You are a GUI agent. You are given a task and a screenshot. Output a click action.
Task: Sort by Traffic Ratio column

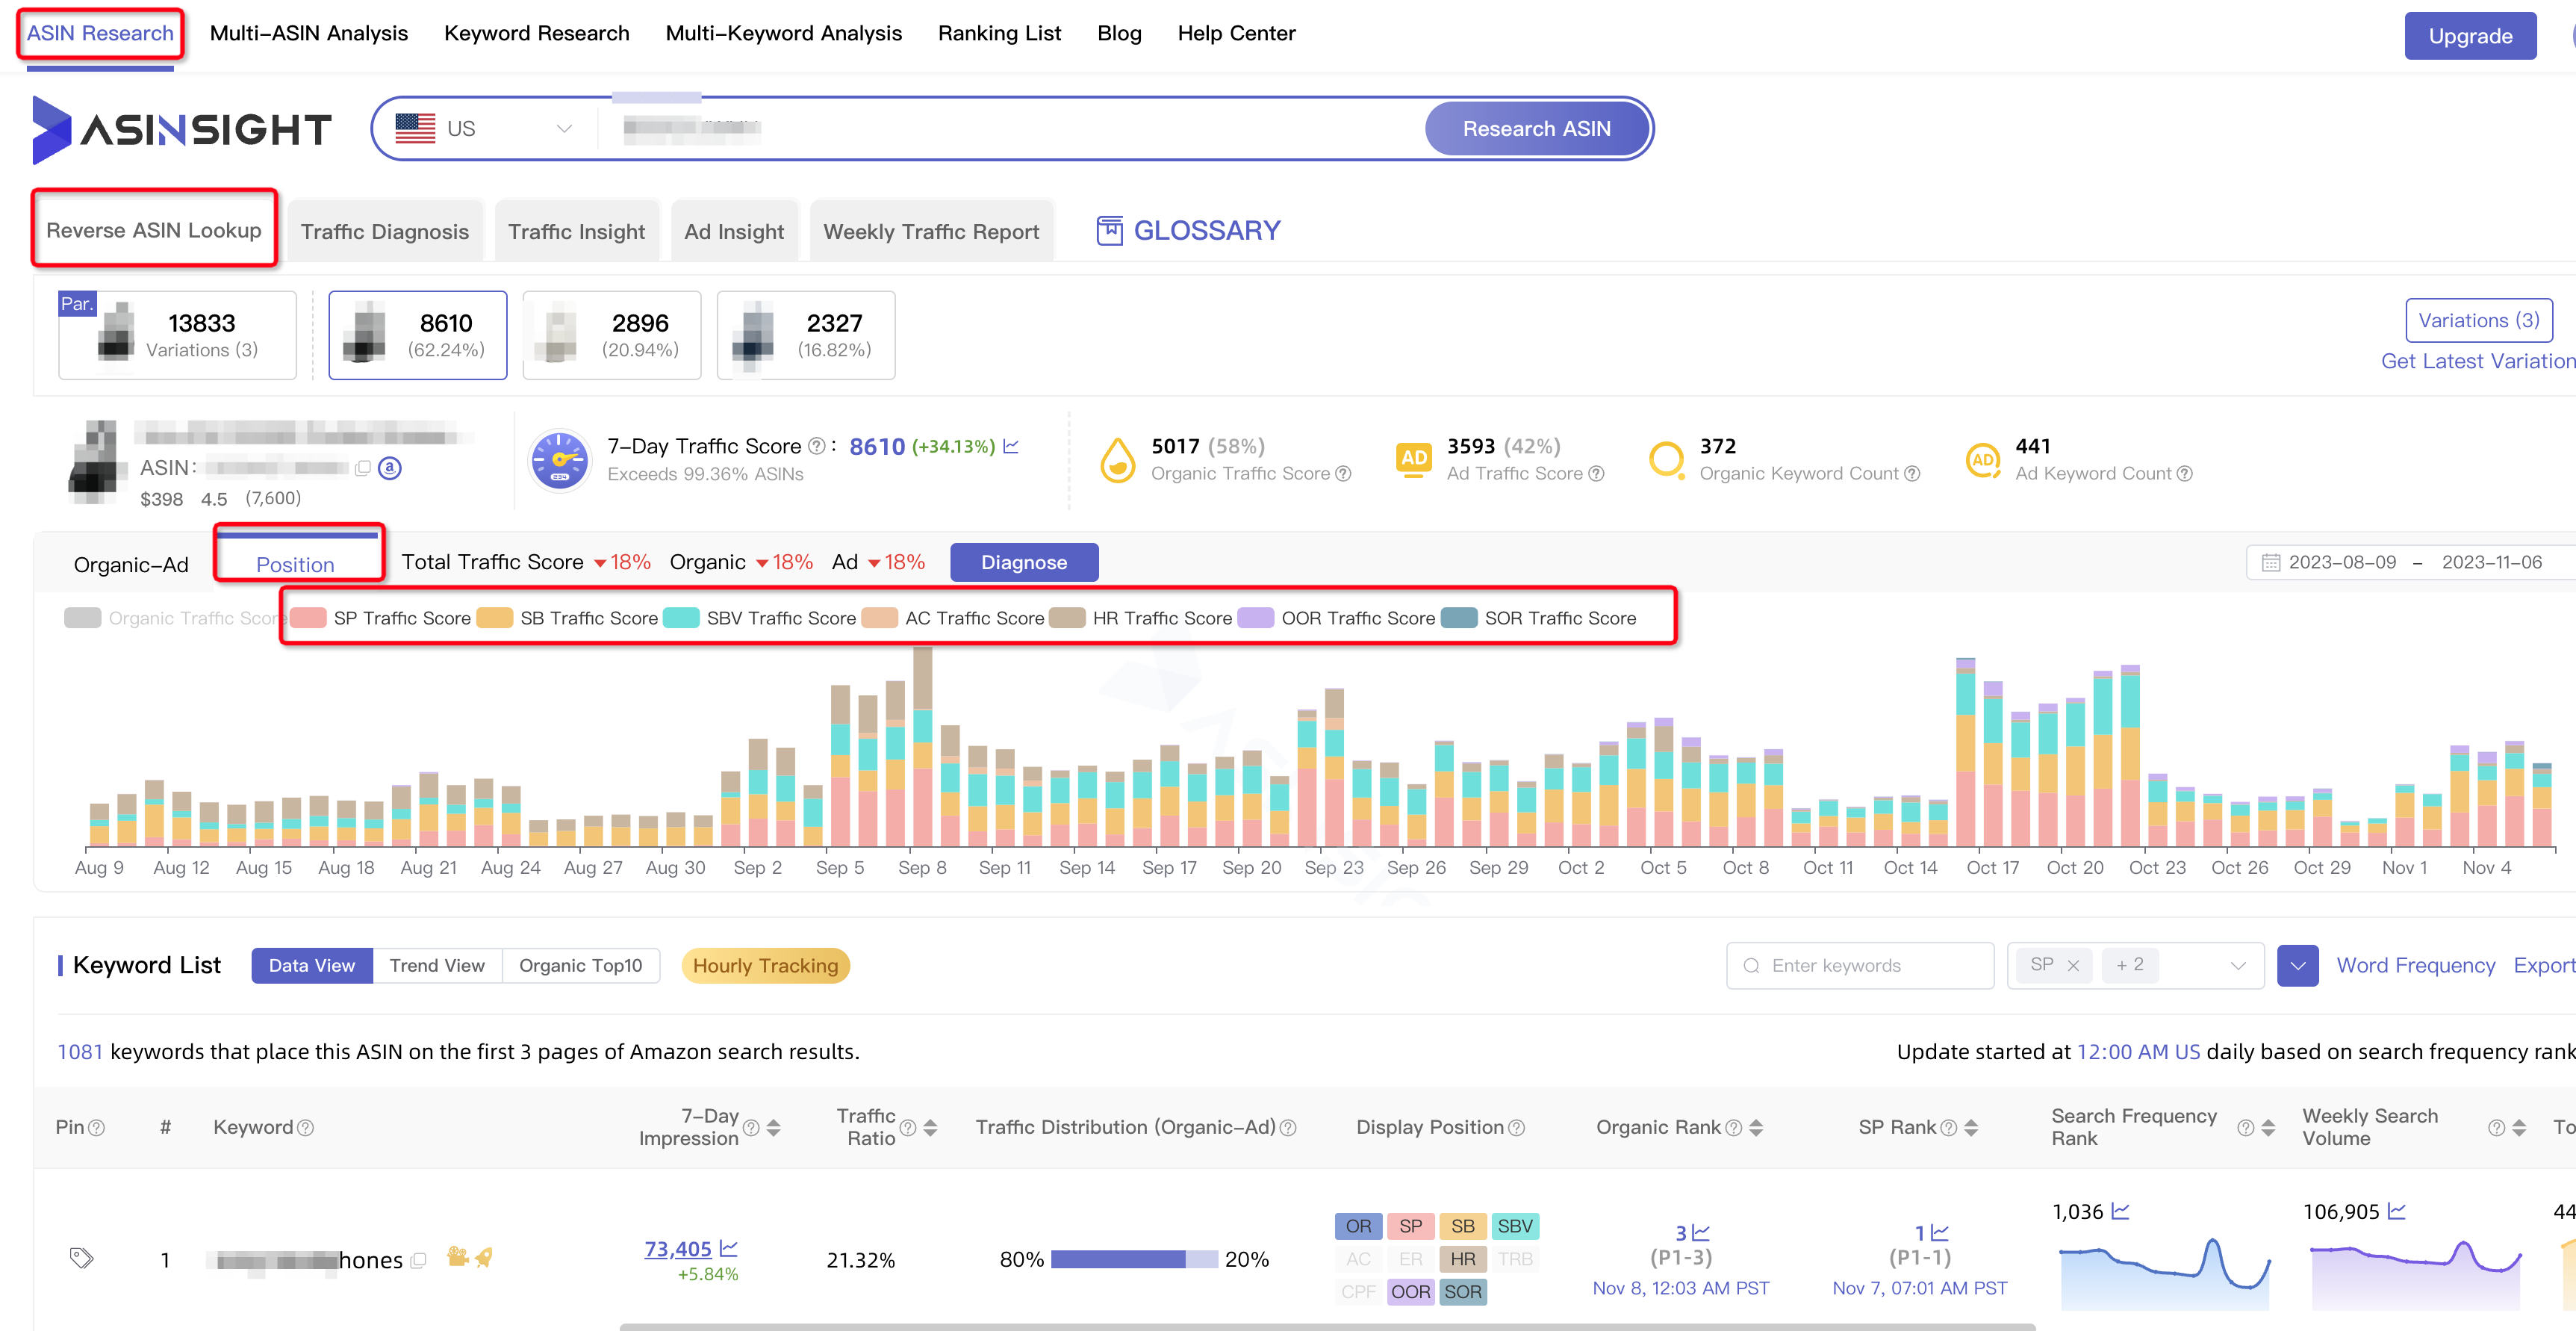tap(930, 1127)
